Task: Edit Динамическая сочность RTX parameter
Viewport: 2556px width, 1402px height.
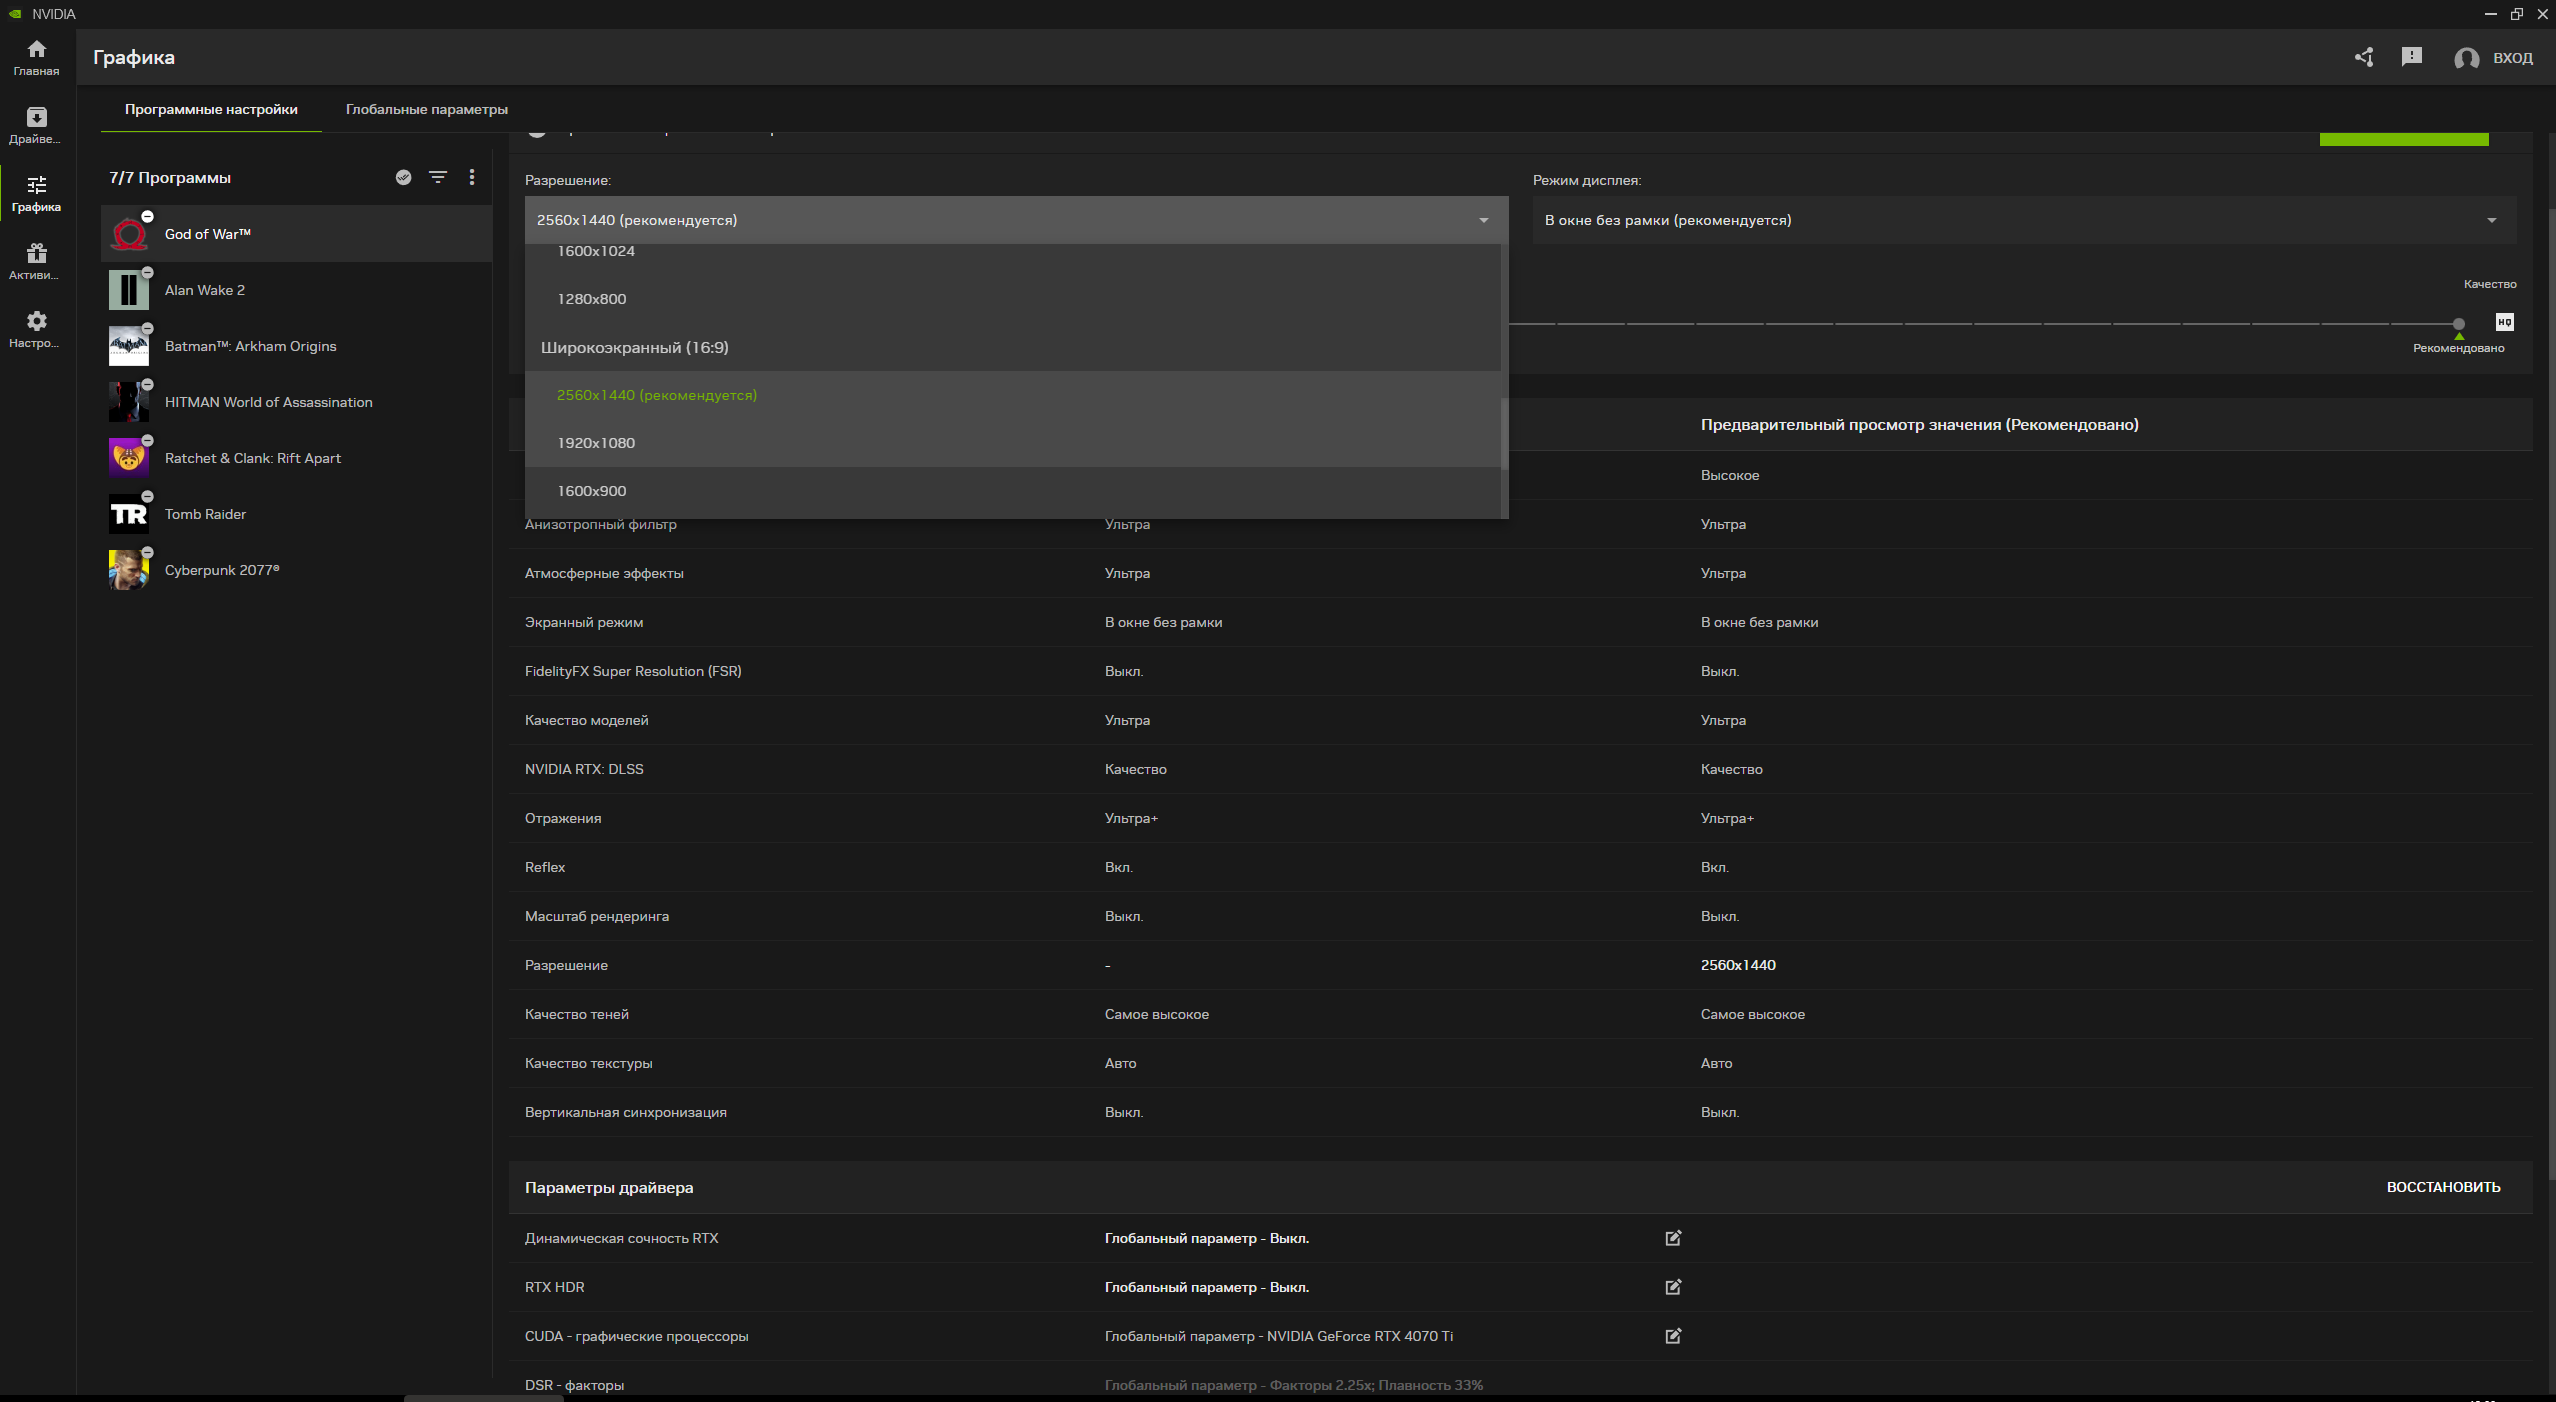Action: coord(1673,1238)
